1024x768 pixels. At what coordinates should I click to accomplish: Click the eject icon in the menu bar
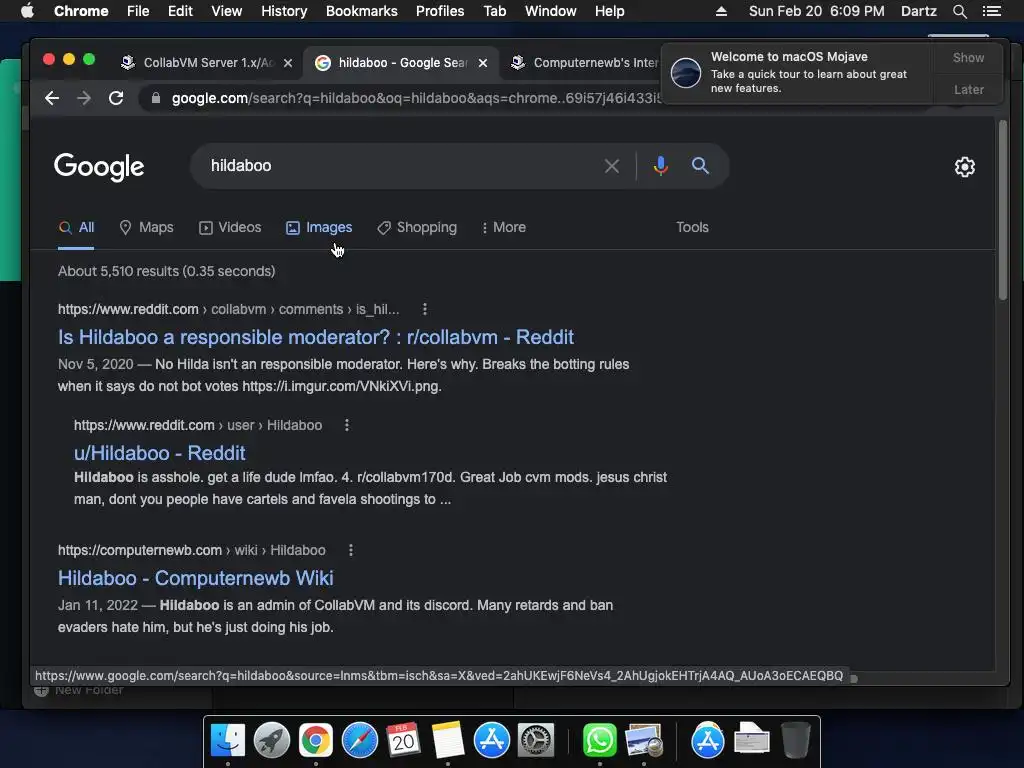tap(721, 11)
